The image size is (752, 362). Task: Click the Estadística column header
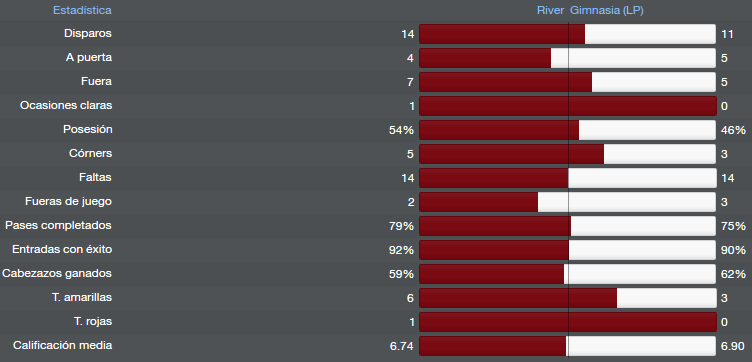click(x=82, y=10)
